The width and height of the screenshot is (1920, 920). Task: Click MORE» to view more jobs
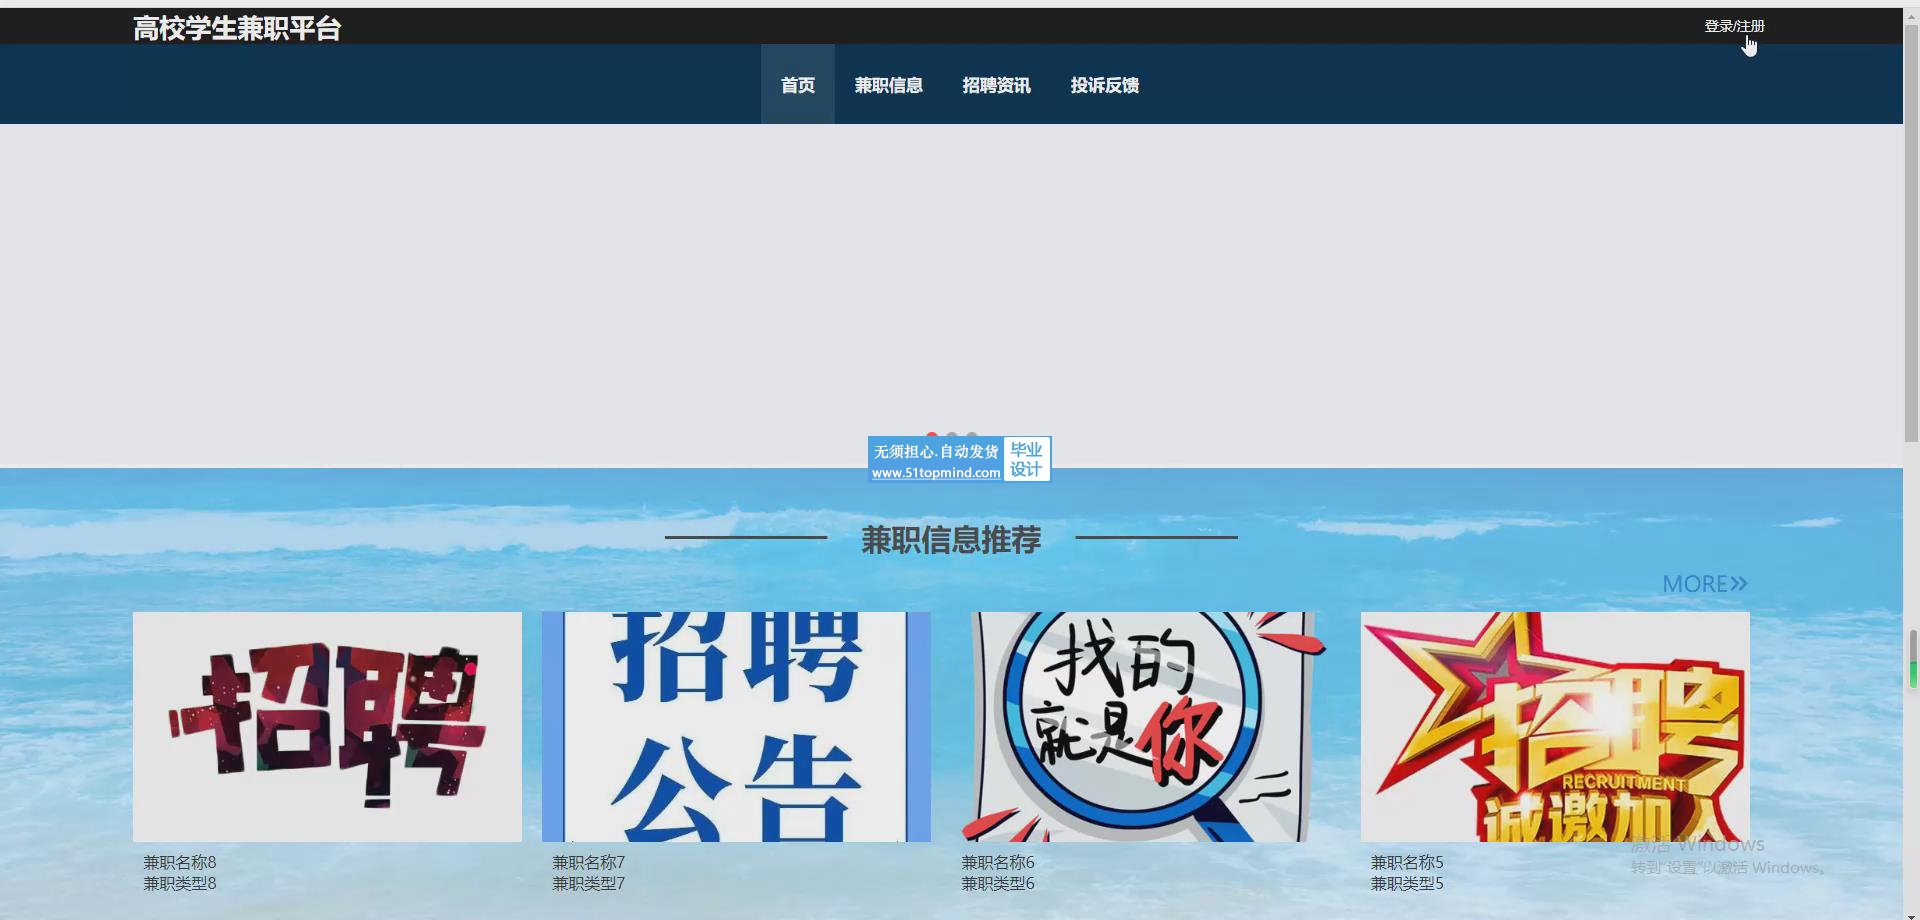pos(1704,584)
